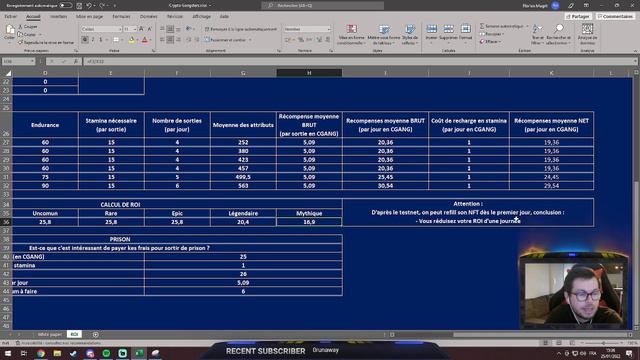640x360 pixels.
Task: Select the Légendaire ROI cell 20,4
Action: pyautogui.click(x=243, y=222)
